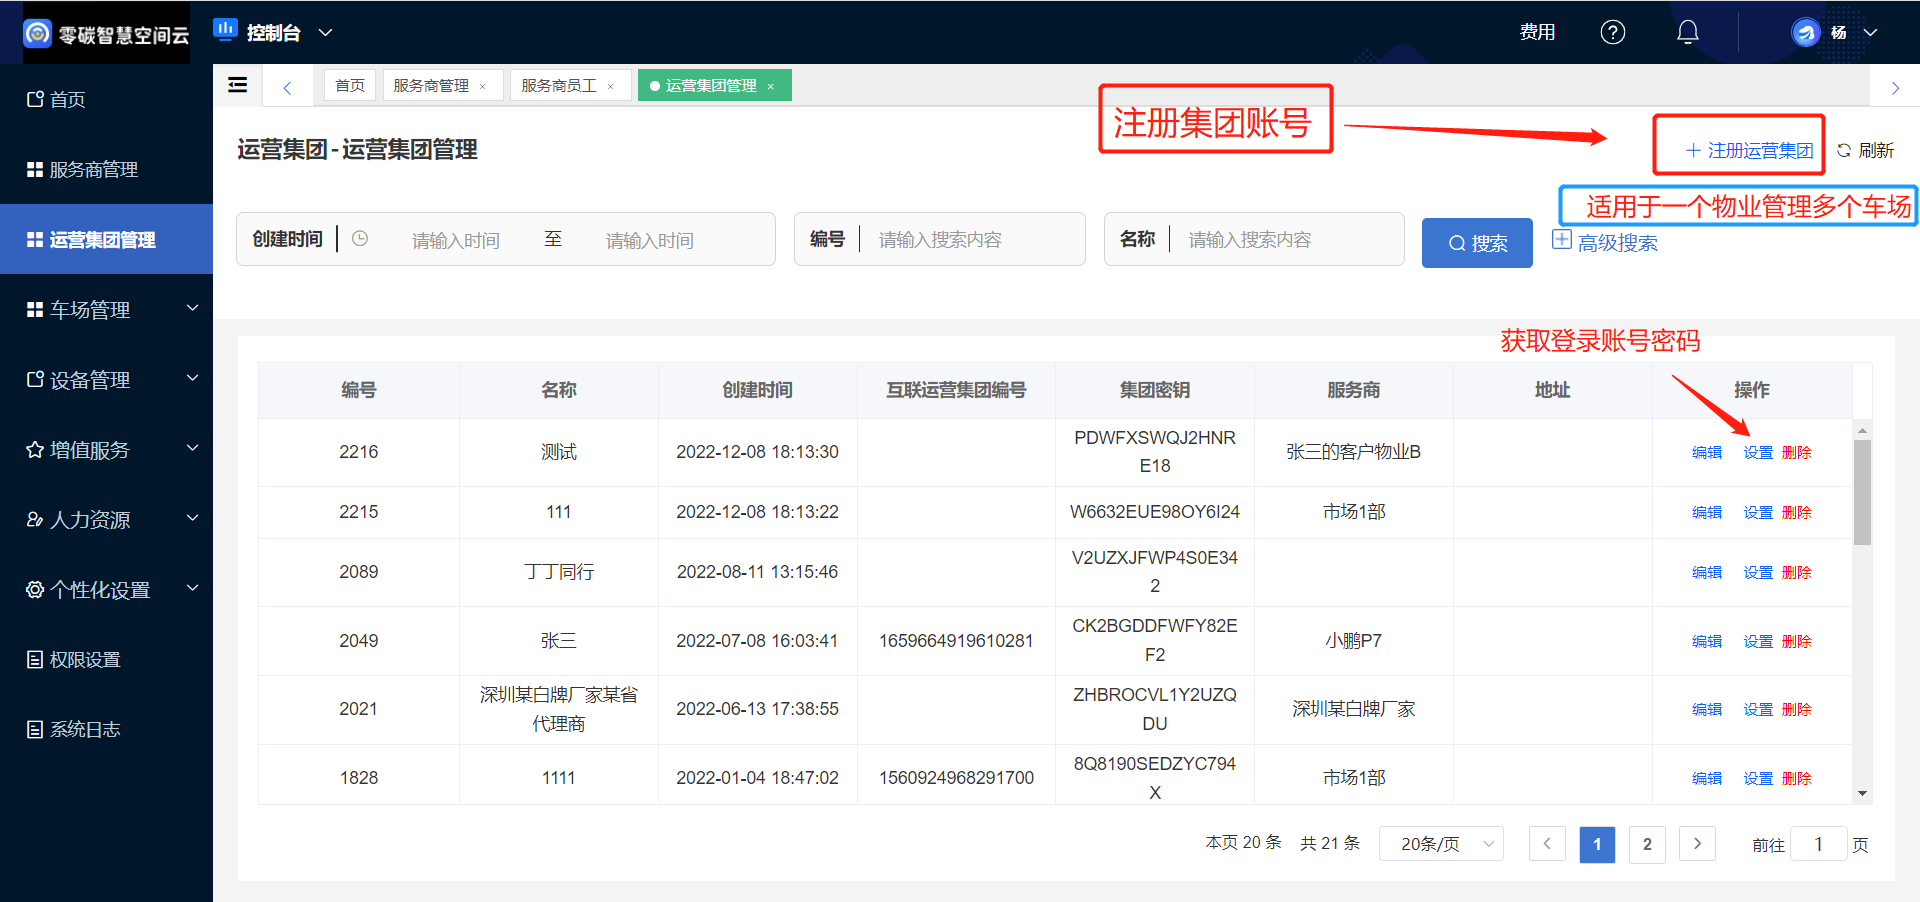Click the tab bar left arrow
This screenshot has height=902, width=1920.
(287, 87)
